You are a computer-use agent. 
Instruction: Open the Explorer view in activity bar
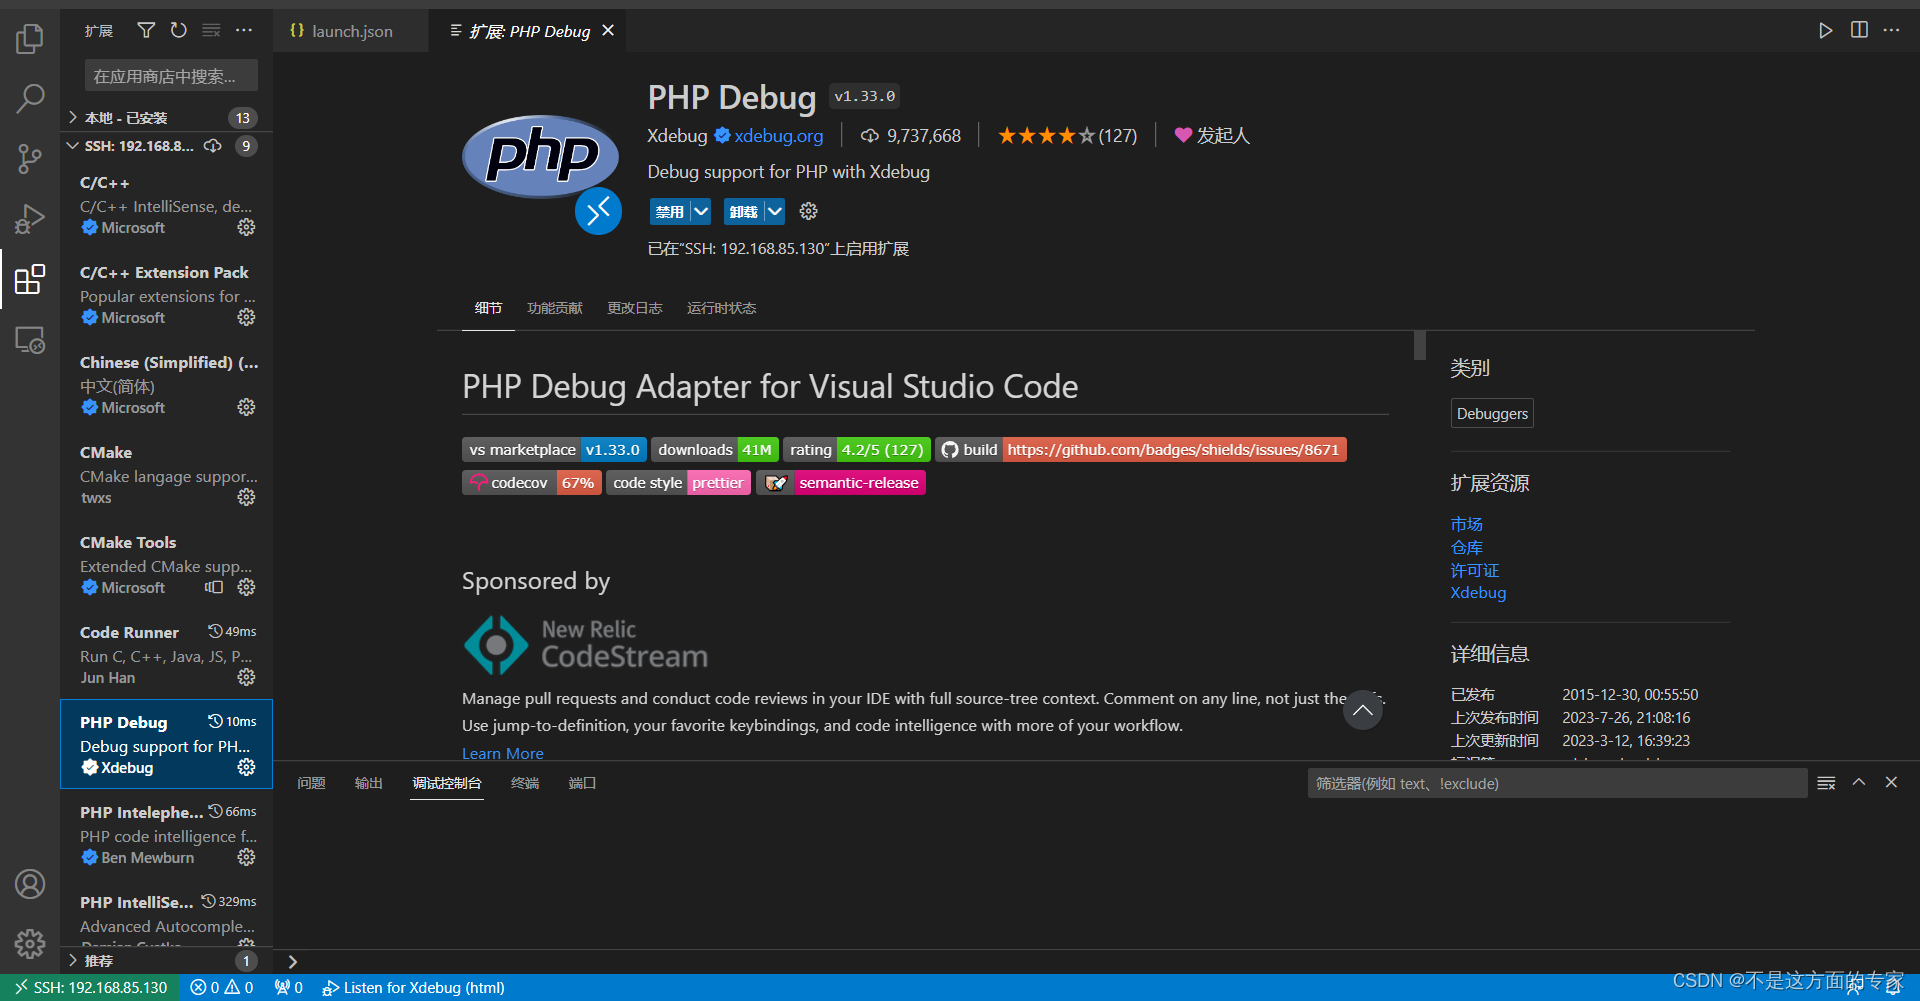[30, 39]
